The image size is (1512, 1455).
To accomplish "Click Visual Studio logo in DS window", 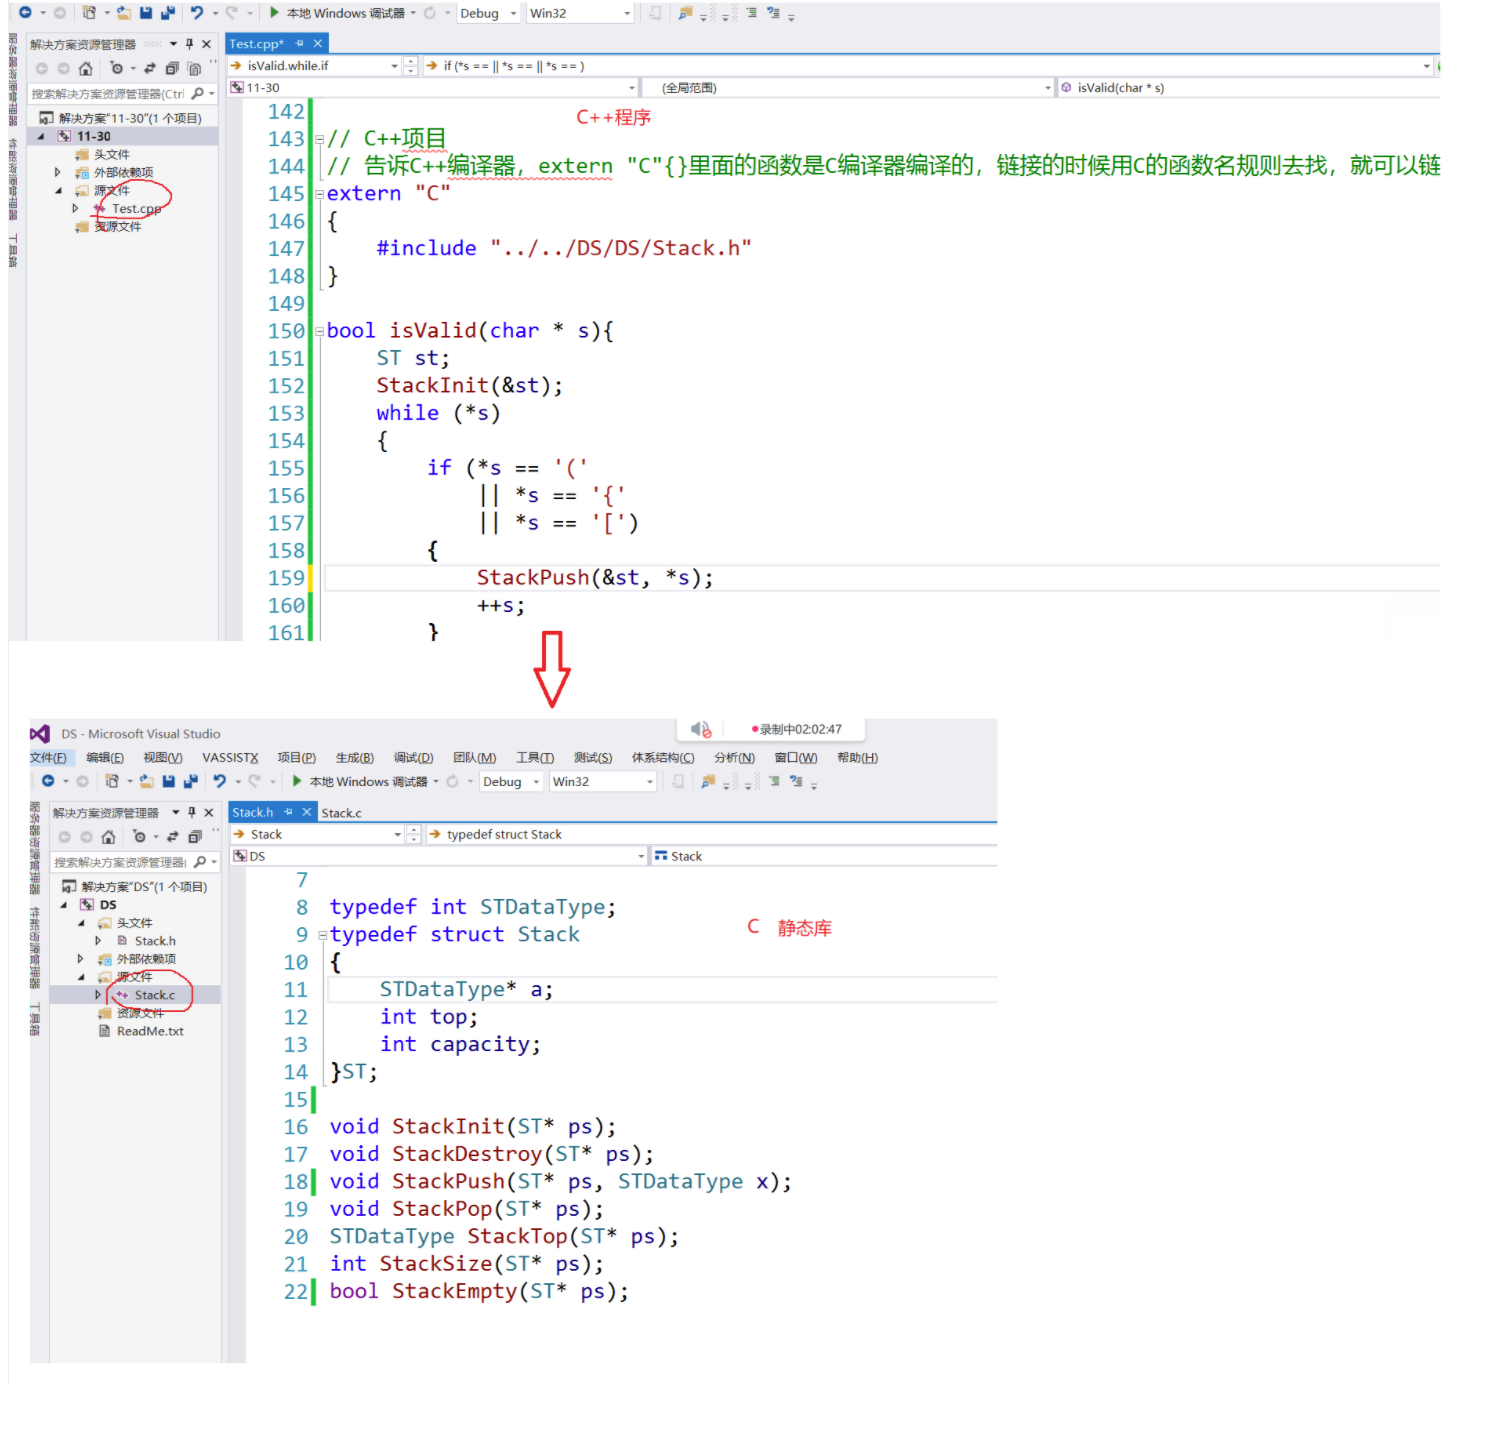I will click(x=40, y=733).
